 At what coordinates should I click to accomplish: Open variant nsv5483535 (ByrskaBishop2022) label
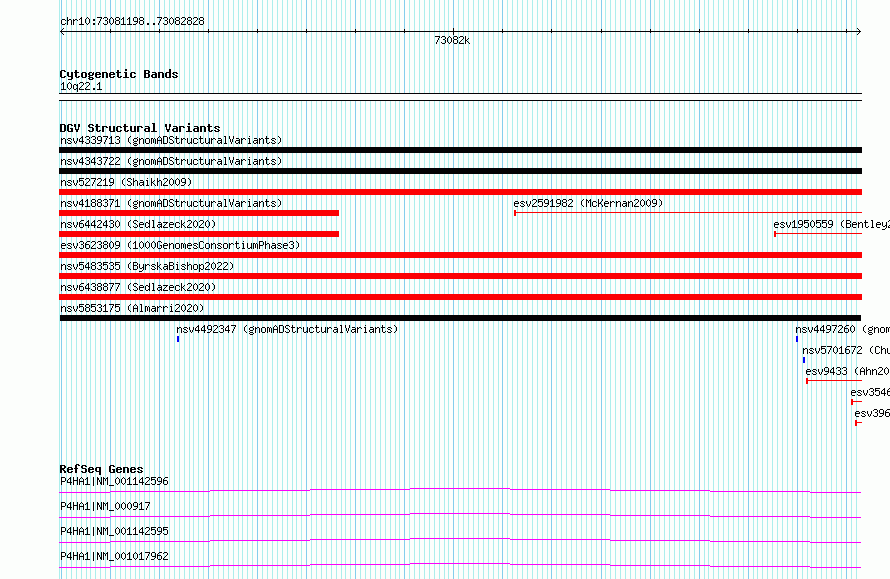pyautogui.click(x=147, y=266)
